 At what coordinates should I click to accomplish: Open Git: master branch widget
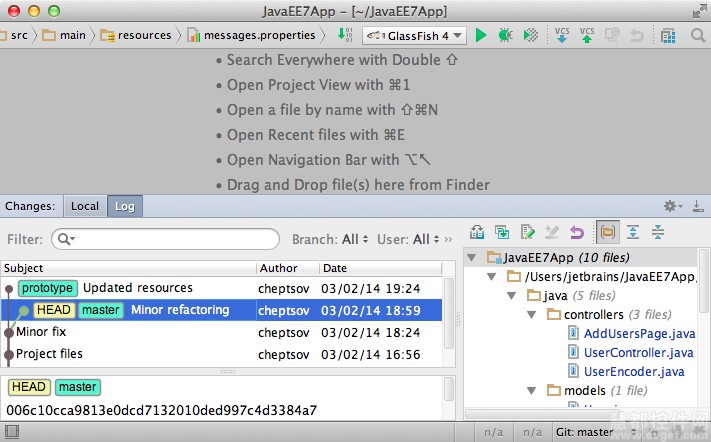[596, 432]
